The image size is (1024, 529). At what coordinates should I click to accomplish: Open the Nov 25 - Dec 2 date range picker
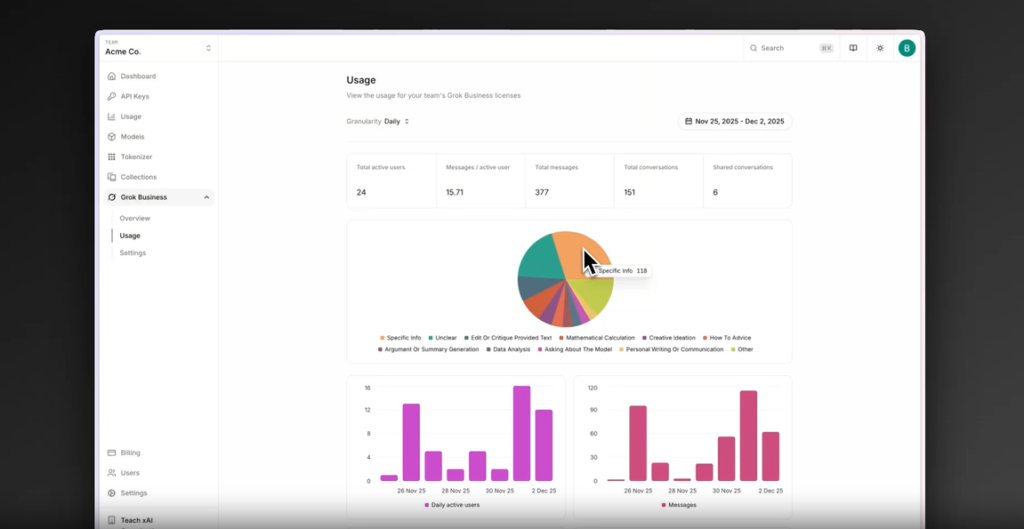point(735,121)
